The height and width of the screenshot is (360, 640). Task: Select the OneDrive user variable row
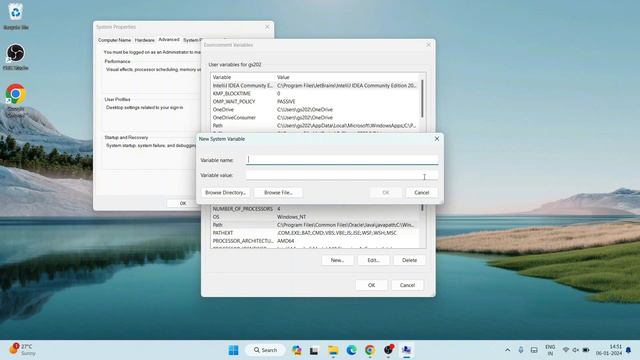(x=315, y=109)
